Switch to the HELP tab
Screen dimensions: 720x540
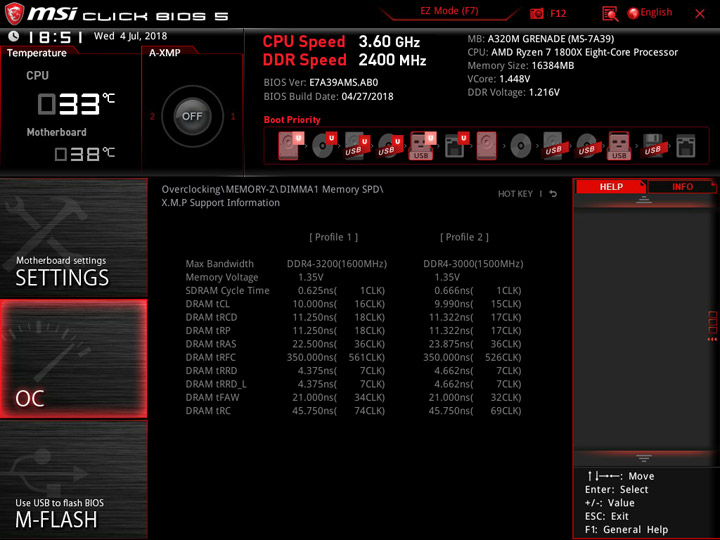(x=611, y=186)
